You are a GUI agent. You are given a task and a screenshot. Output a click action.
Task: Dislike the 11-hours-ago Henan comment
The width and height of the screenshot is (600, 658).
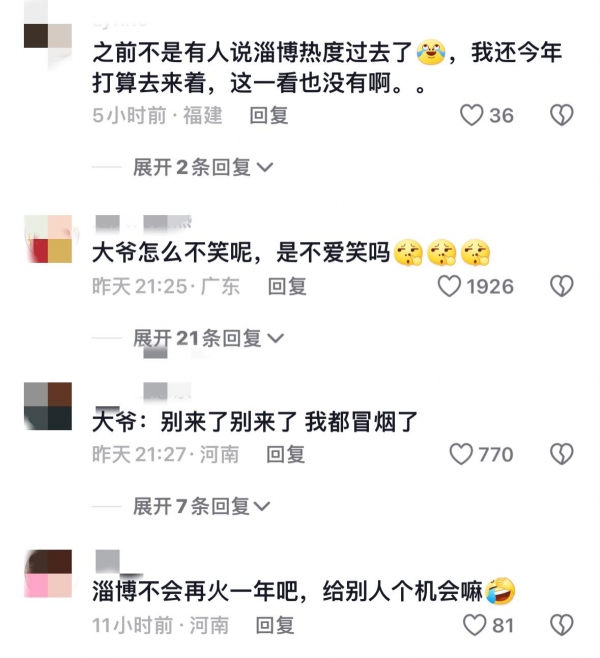click(562, 625)
